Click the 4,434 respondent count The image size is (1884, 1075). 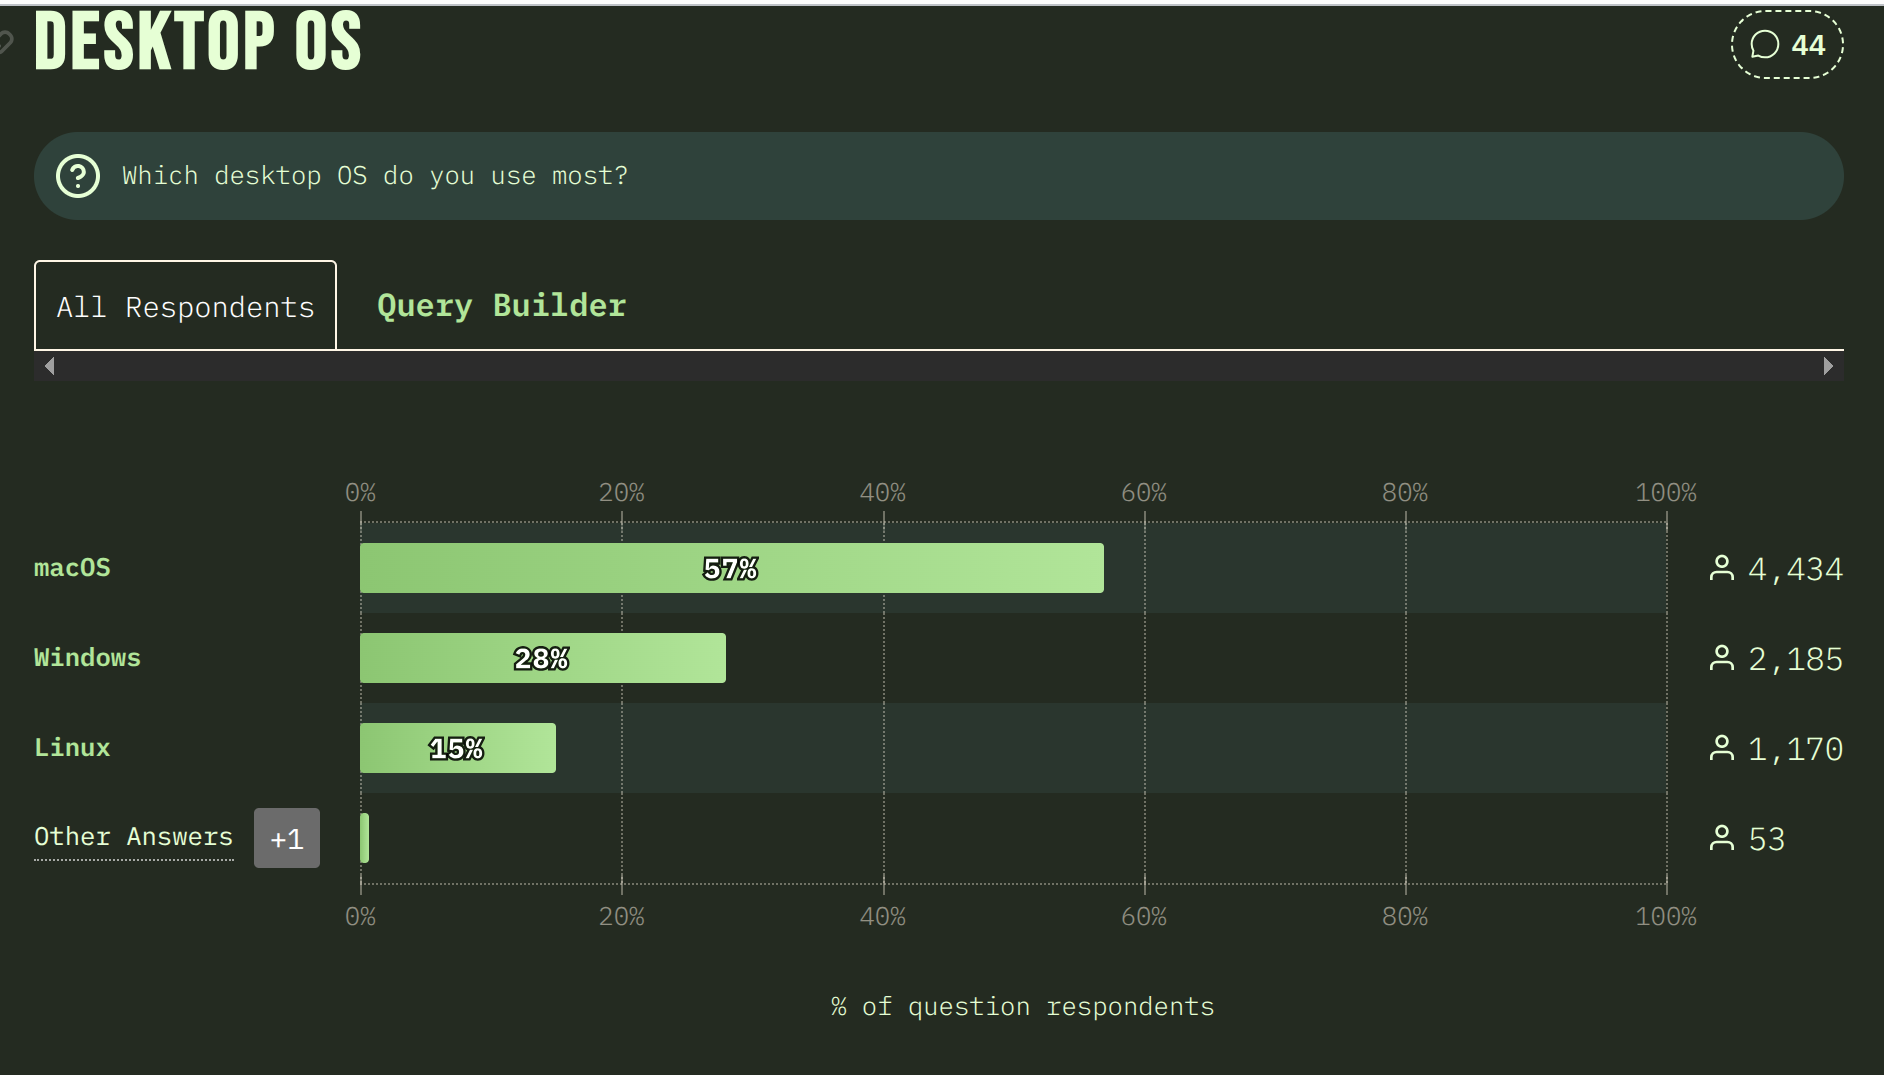pos(1795,569)
